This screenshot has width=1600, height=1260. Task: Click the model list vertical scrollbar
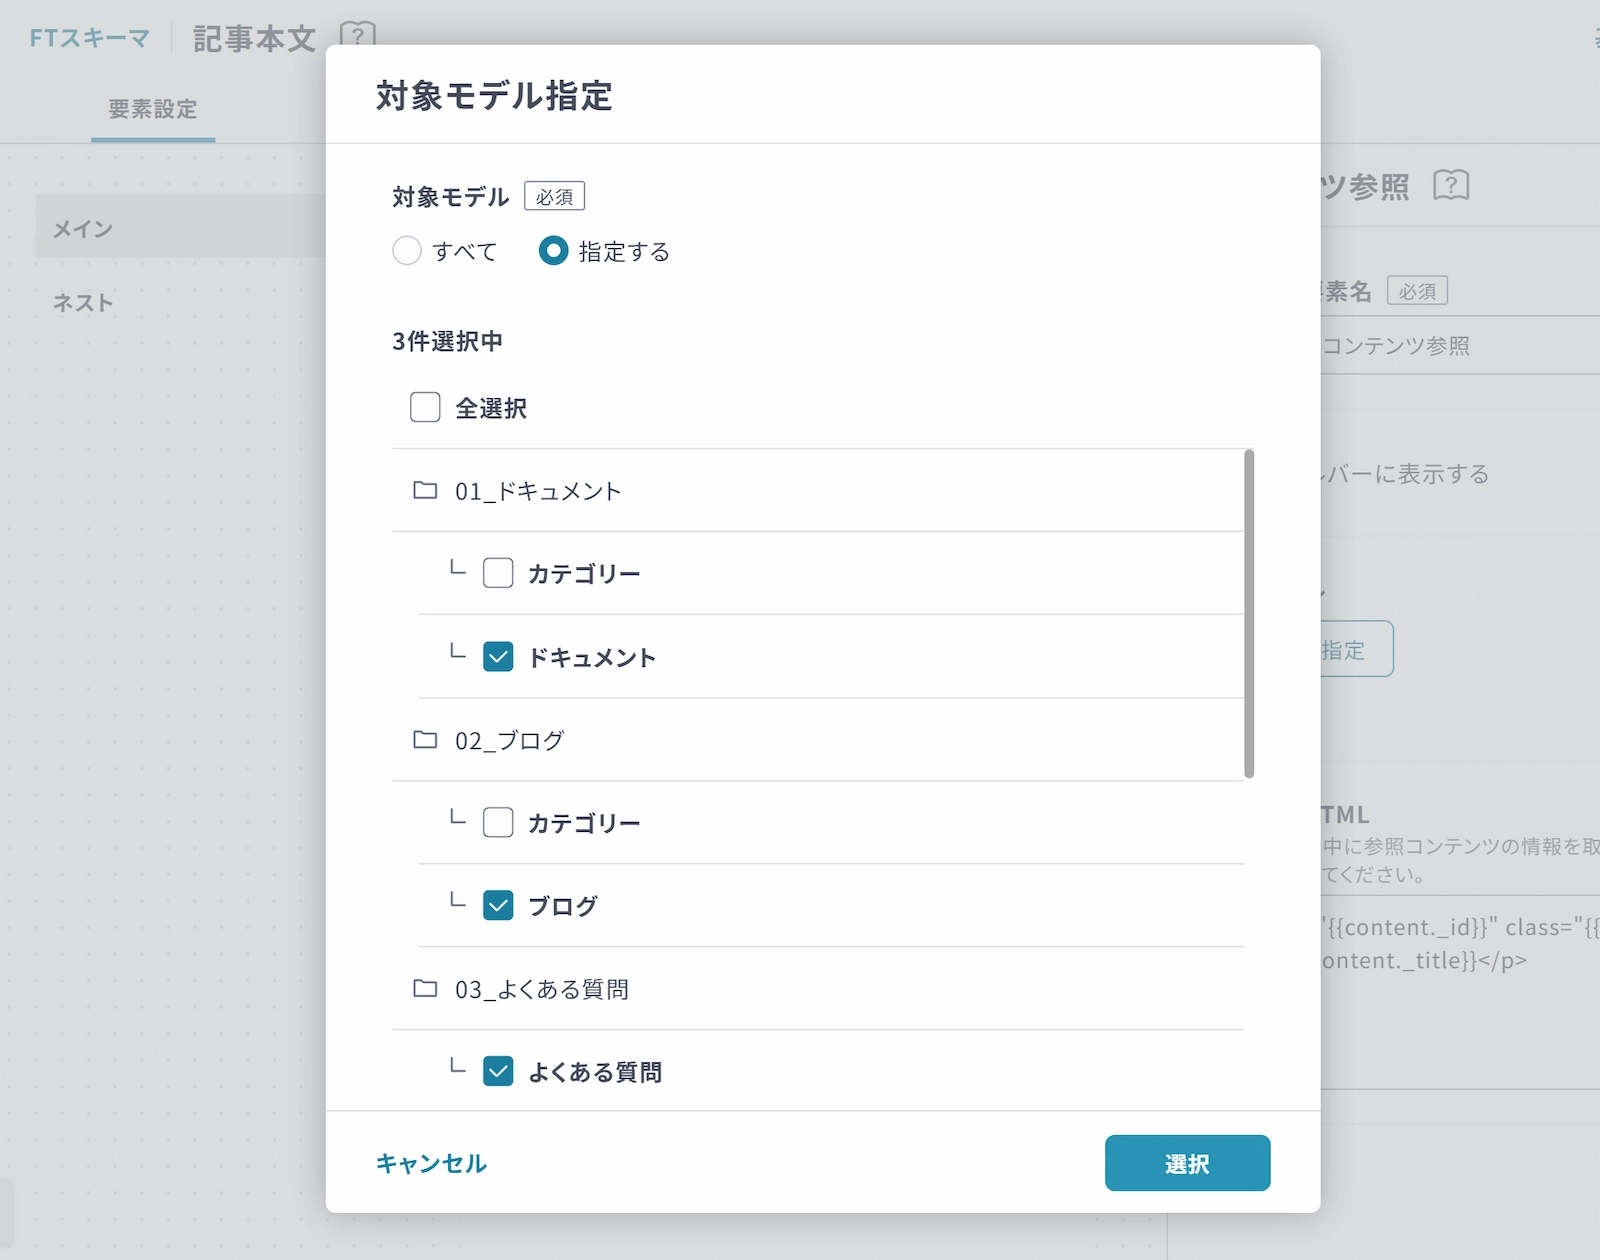[x=1249, y=613]
